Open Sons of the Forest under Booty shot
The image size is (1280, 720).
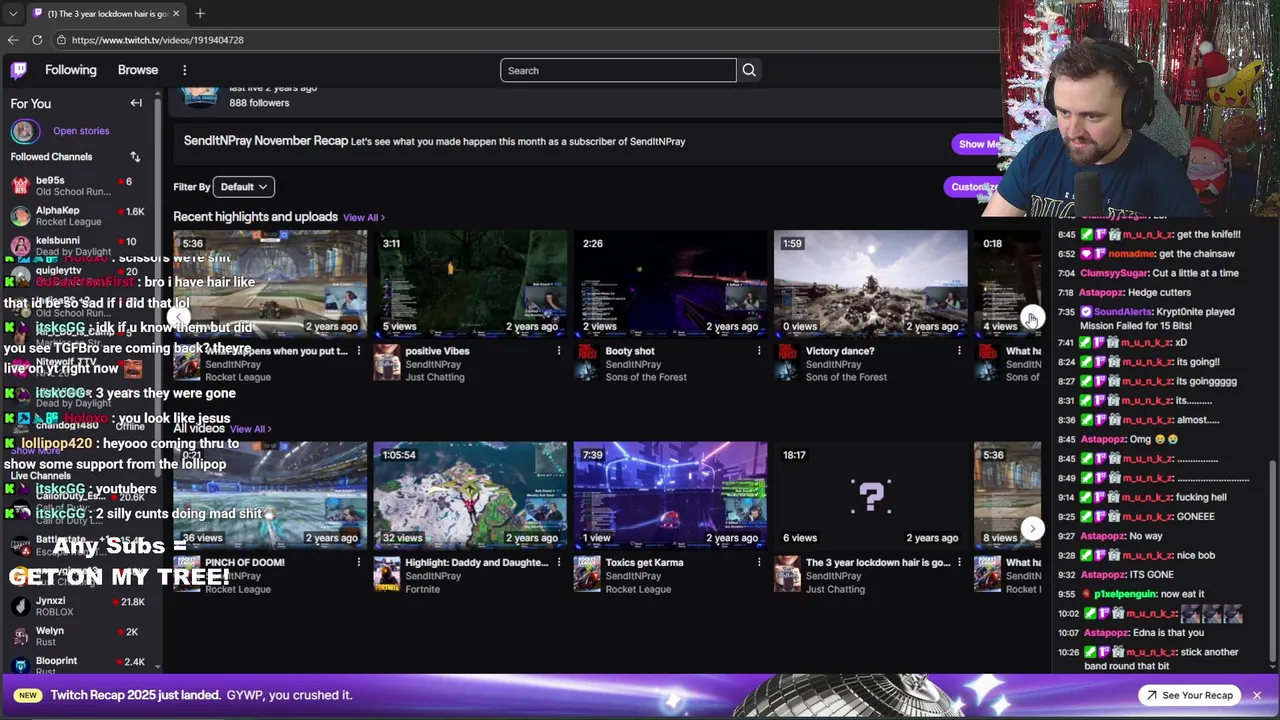coord(646,377)
